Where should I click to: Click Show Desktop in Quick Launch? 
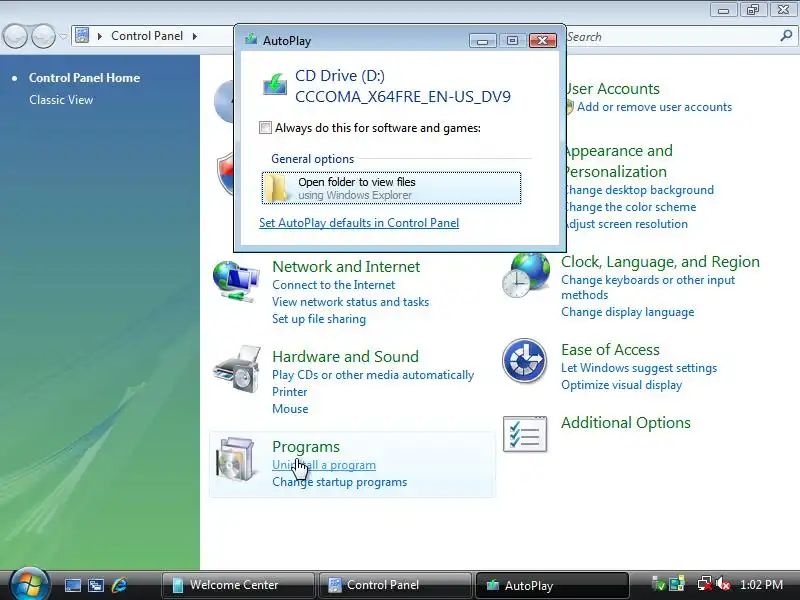[72, 585]
